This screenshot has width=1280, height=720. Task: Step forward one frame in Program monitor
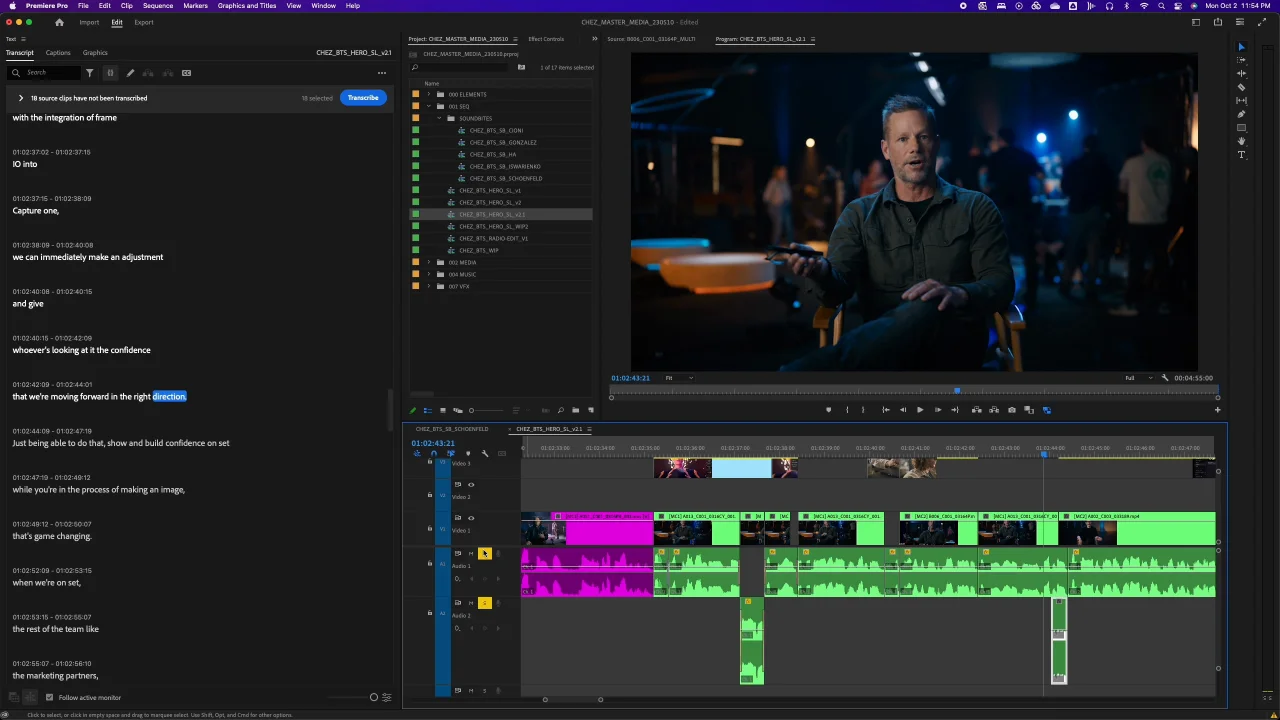(938, 410)
